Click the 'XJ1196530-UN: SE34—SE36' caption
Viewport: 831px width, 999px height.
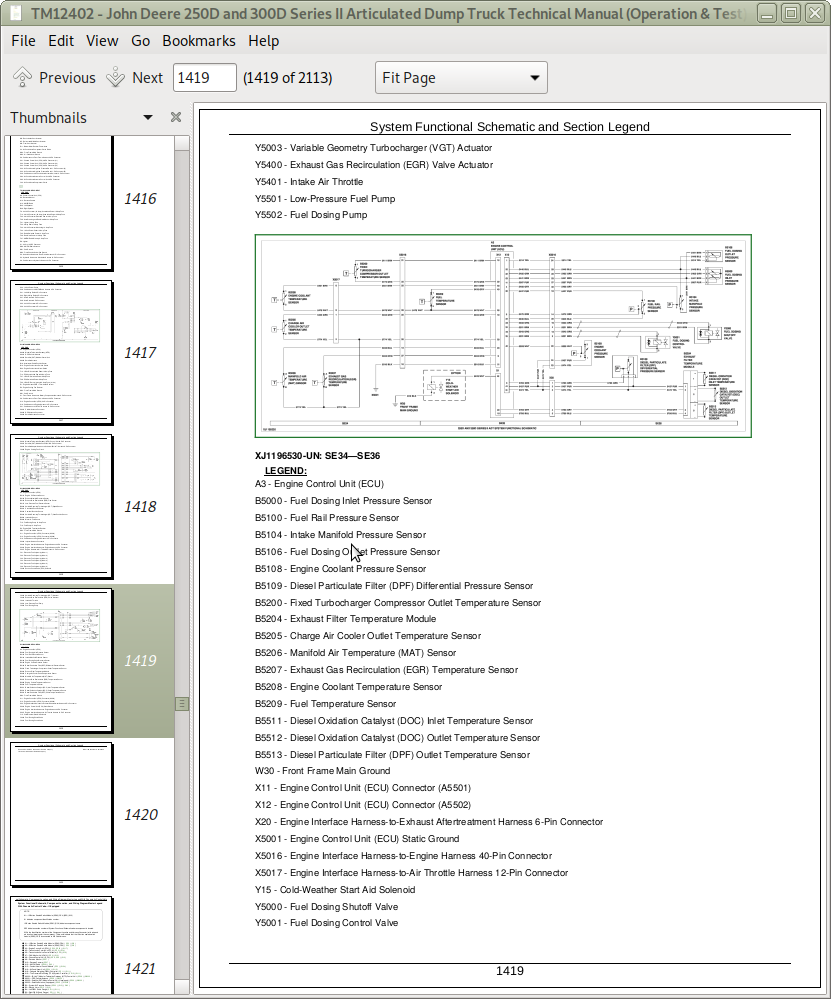coord(317,456)
